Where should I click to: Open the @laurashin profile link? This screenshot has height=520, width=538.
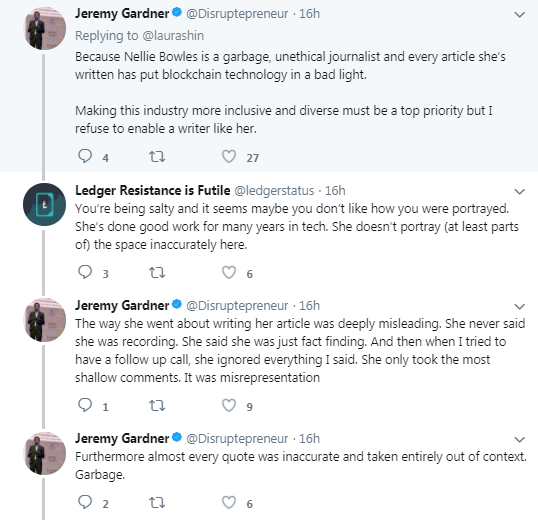pyautogui.click(x=173, y=36)
